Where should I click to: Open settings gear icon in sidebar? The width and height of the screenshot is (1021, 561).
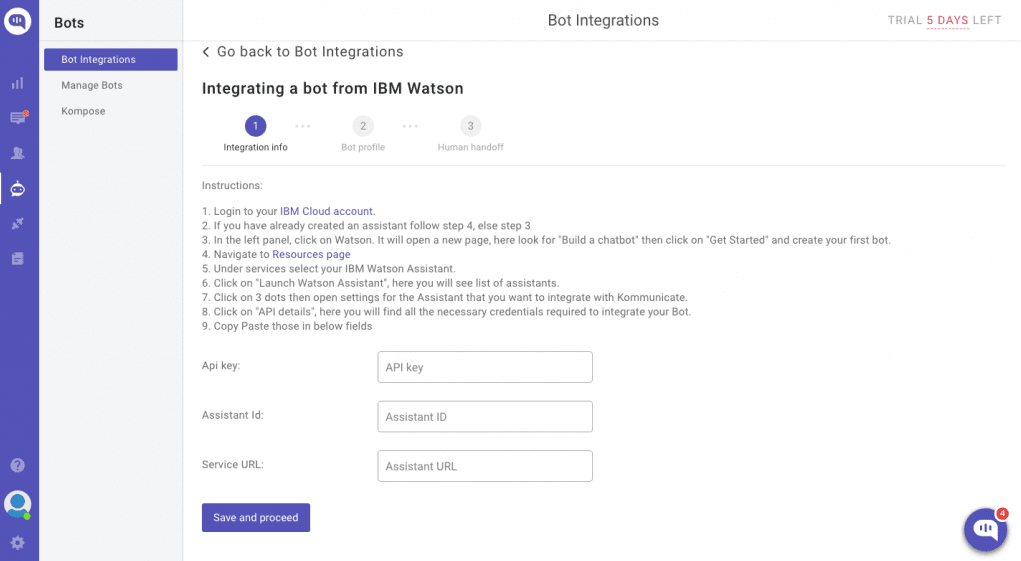pyautogui.click(x=18, y=543)
